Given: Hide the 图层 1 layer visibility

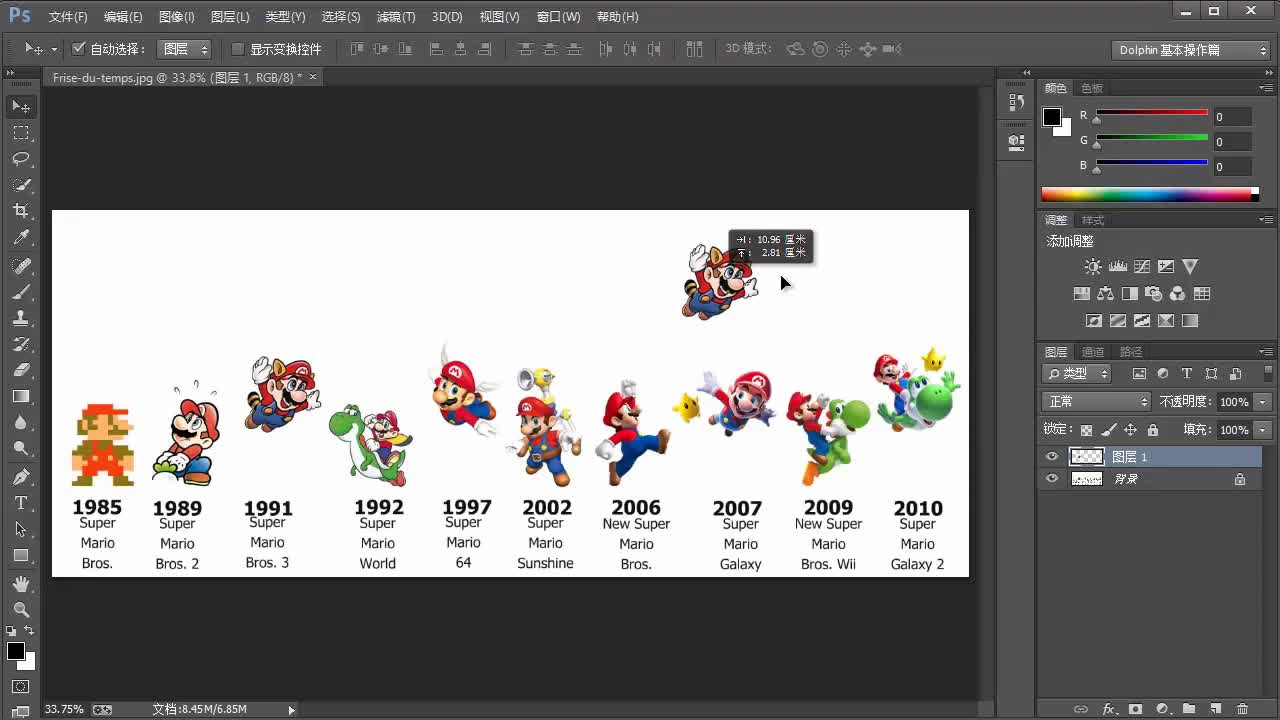Looking at the screenshot, I should [x=1052, y=456].
